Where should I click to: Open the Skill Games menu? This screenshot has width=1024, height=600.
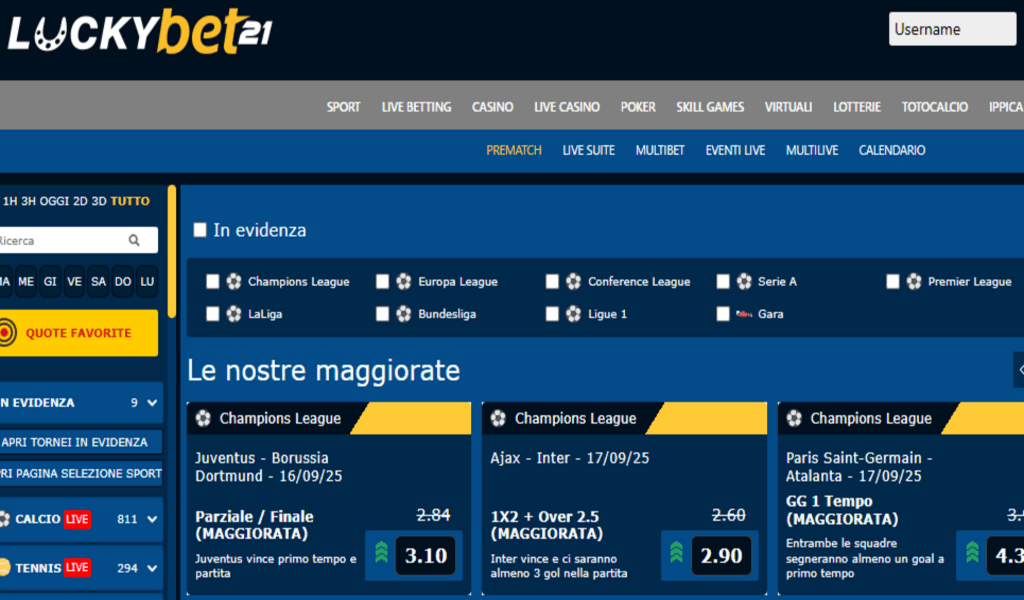(x=710, y=107)
